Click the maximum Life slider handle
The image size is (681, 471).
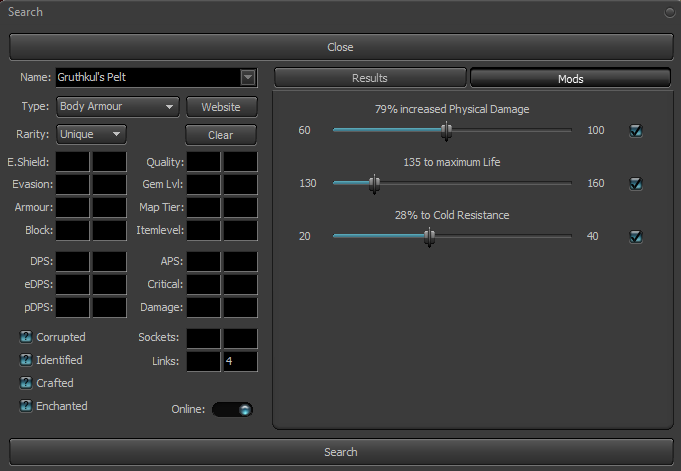pos(374,184)
